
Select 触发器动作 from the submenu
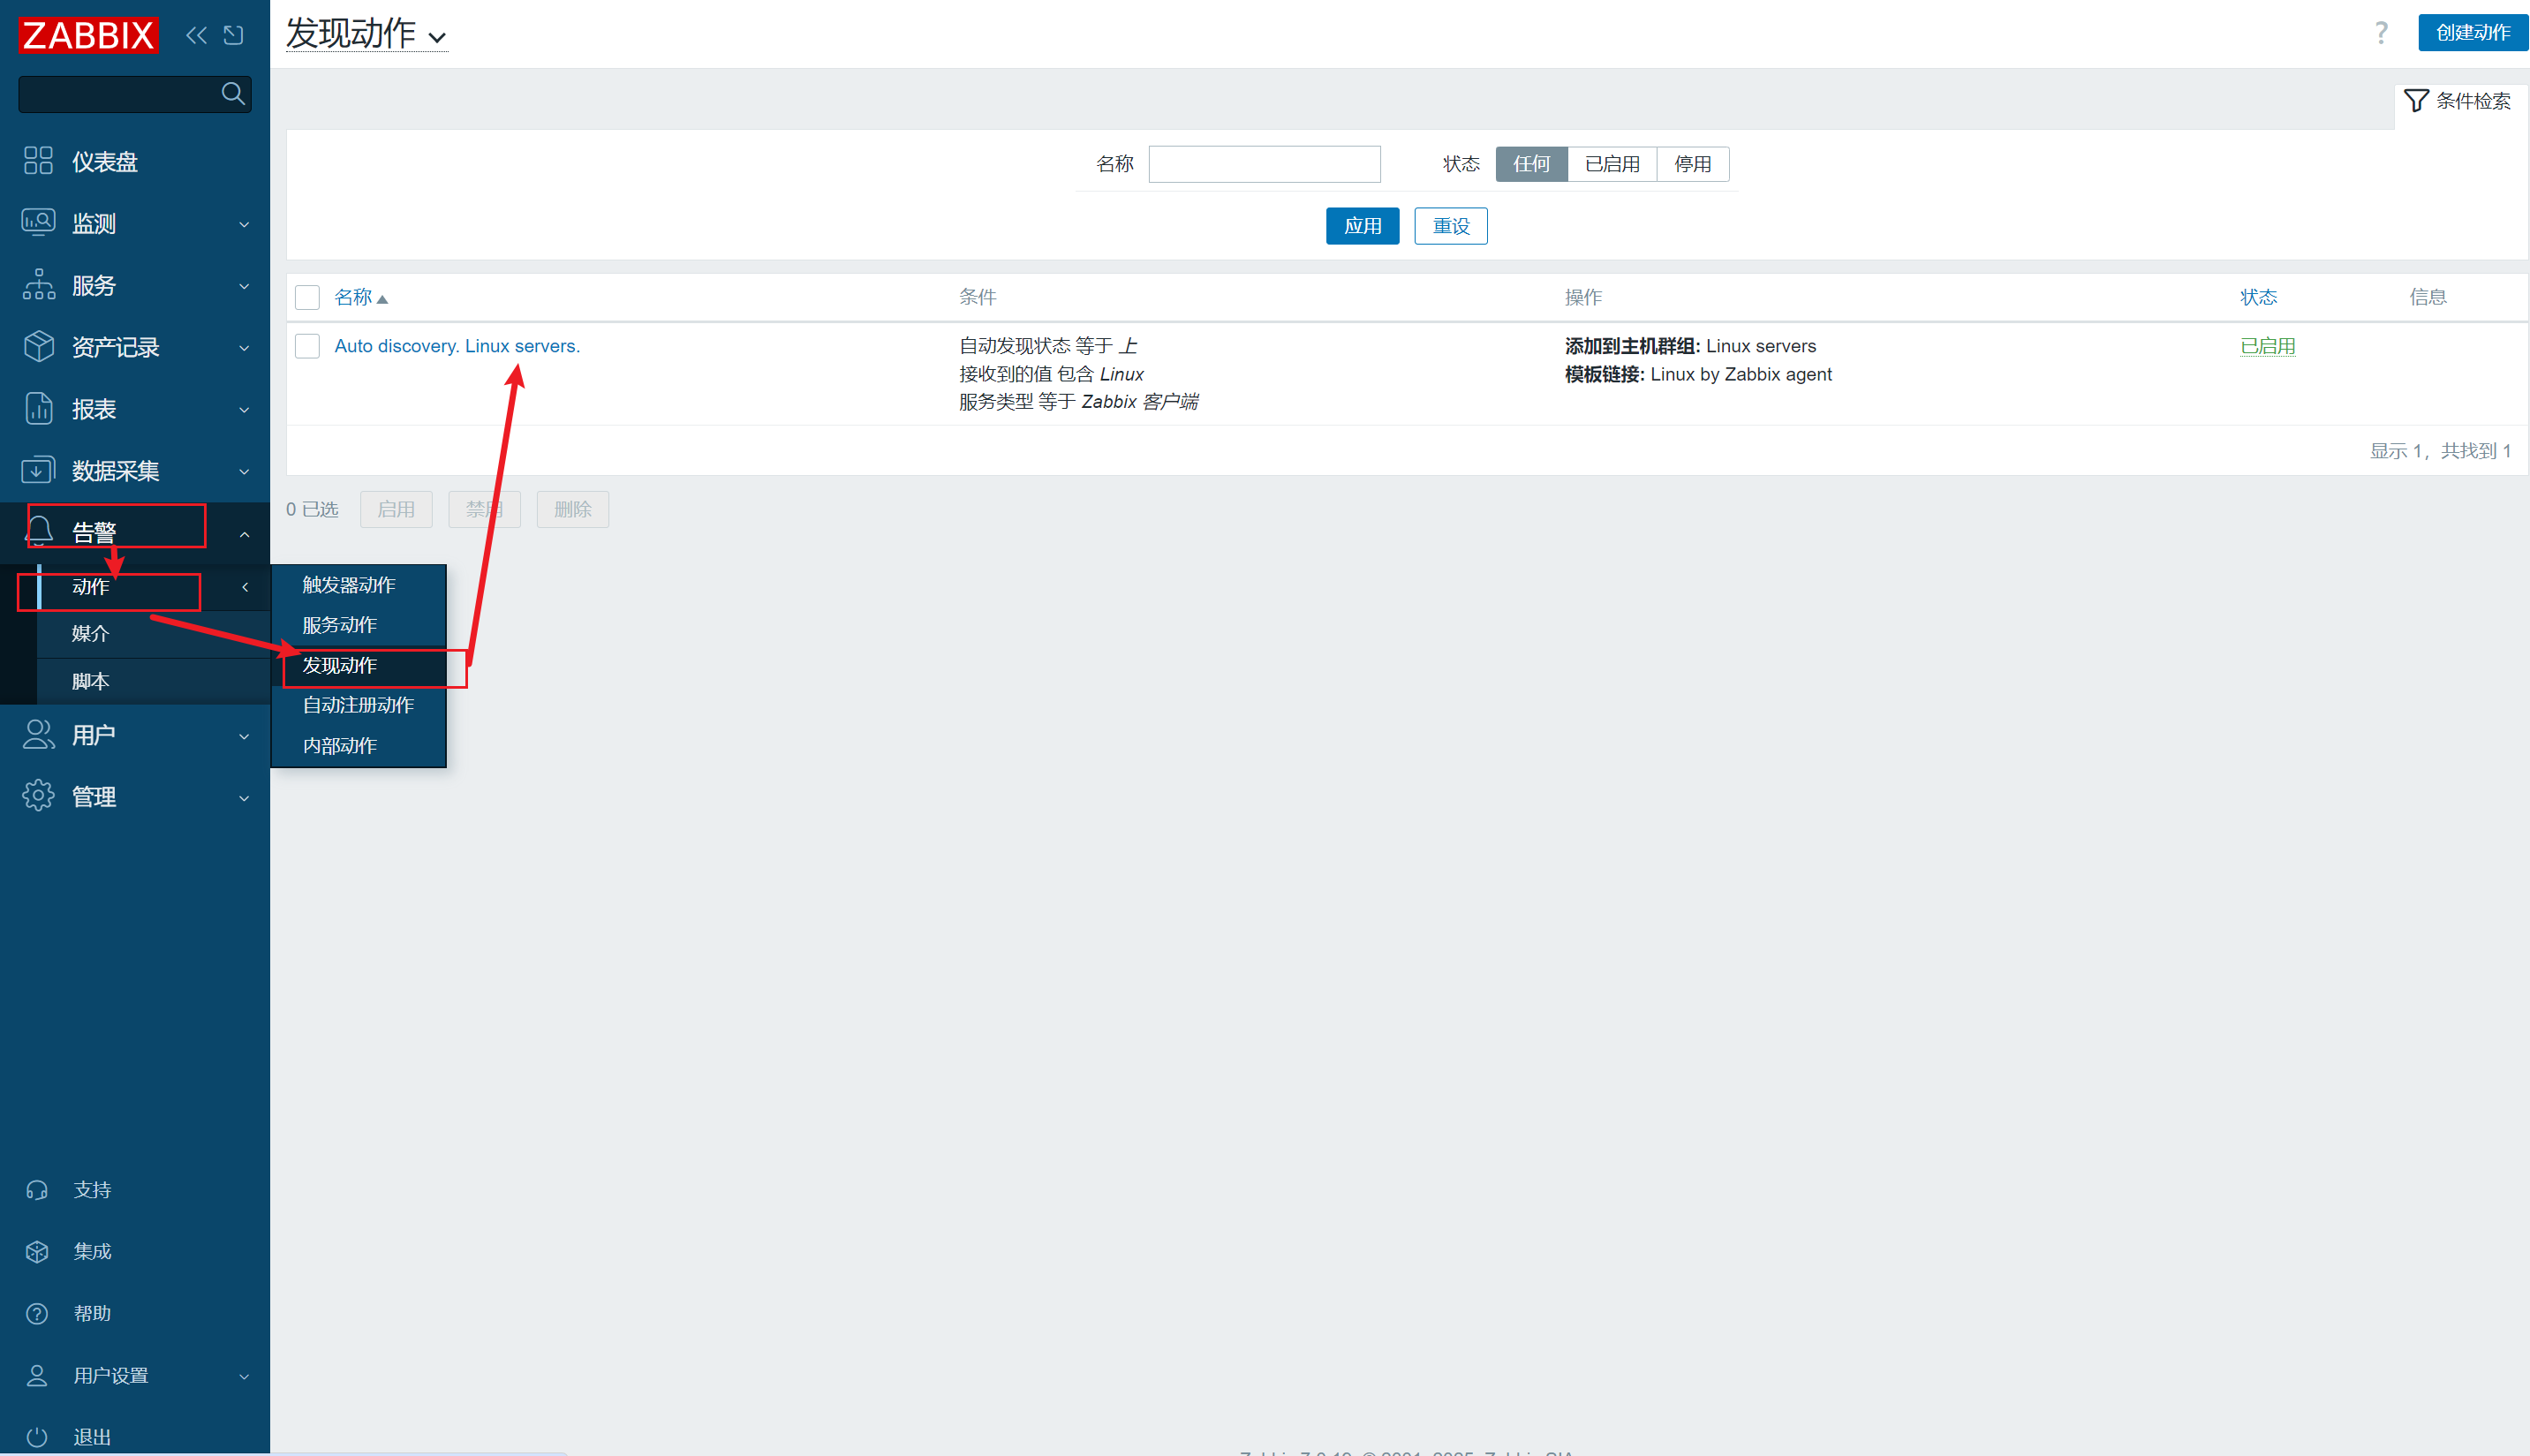[349, 585]
